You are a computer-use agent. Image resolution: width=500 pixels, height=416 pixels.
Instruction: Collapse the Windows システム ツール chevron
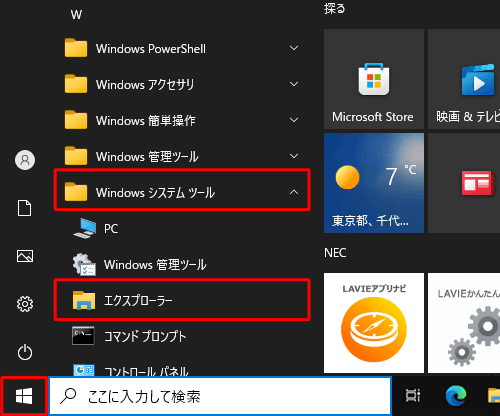pos(294,192)
